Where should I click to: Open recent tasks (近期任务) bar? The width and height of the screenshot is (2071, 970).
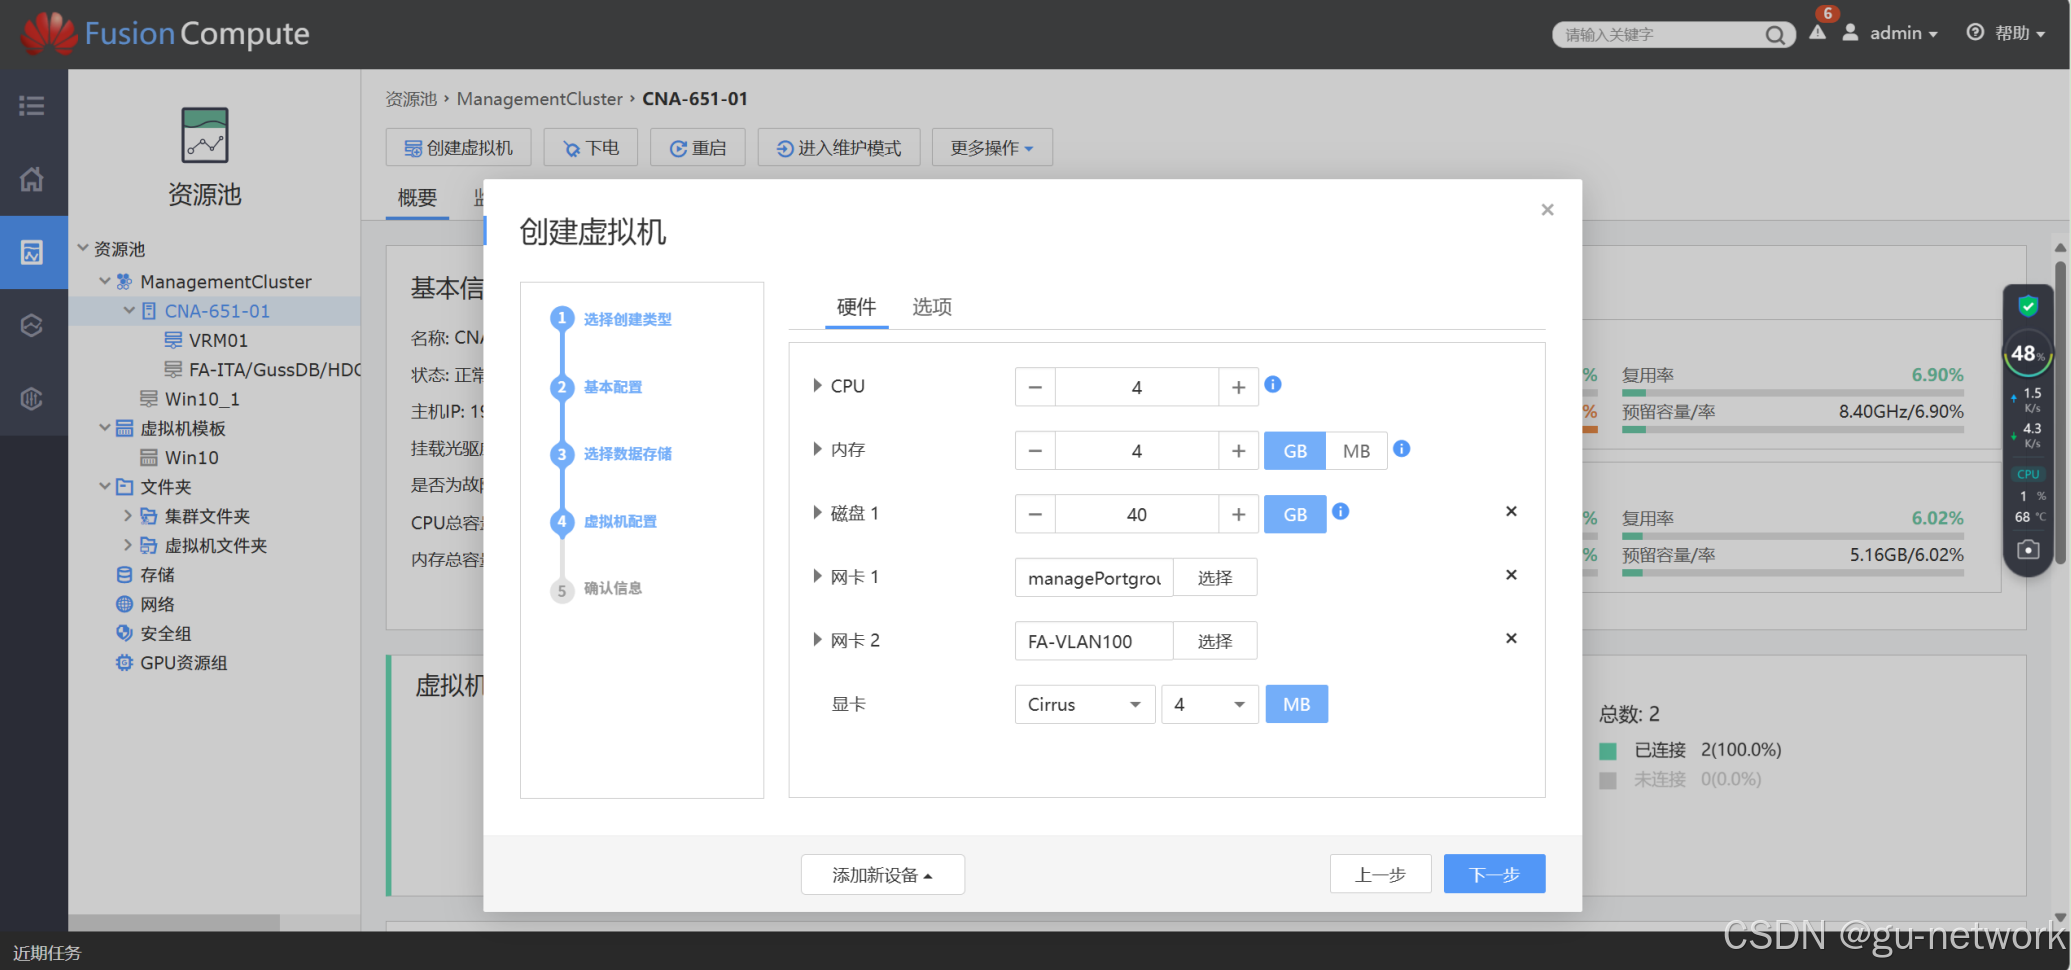47,953
